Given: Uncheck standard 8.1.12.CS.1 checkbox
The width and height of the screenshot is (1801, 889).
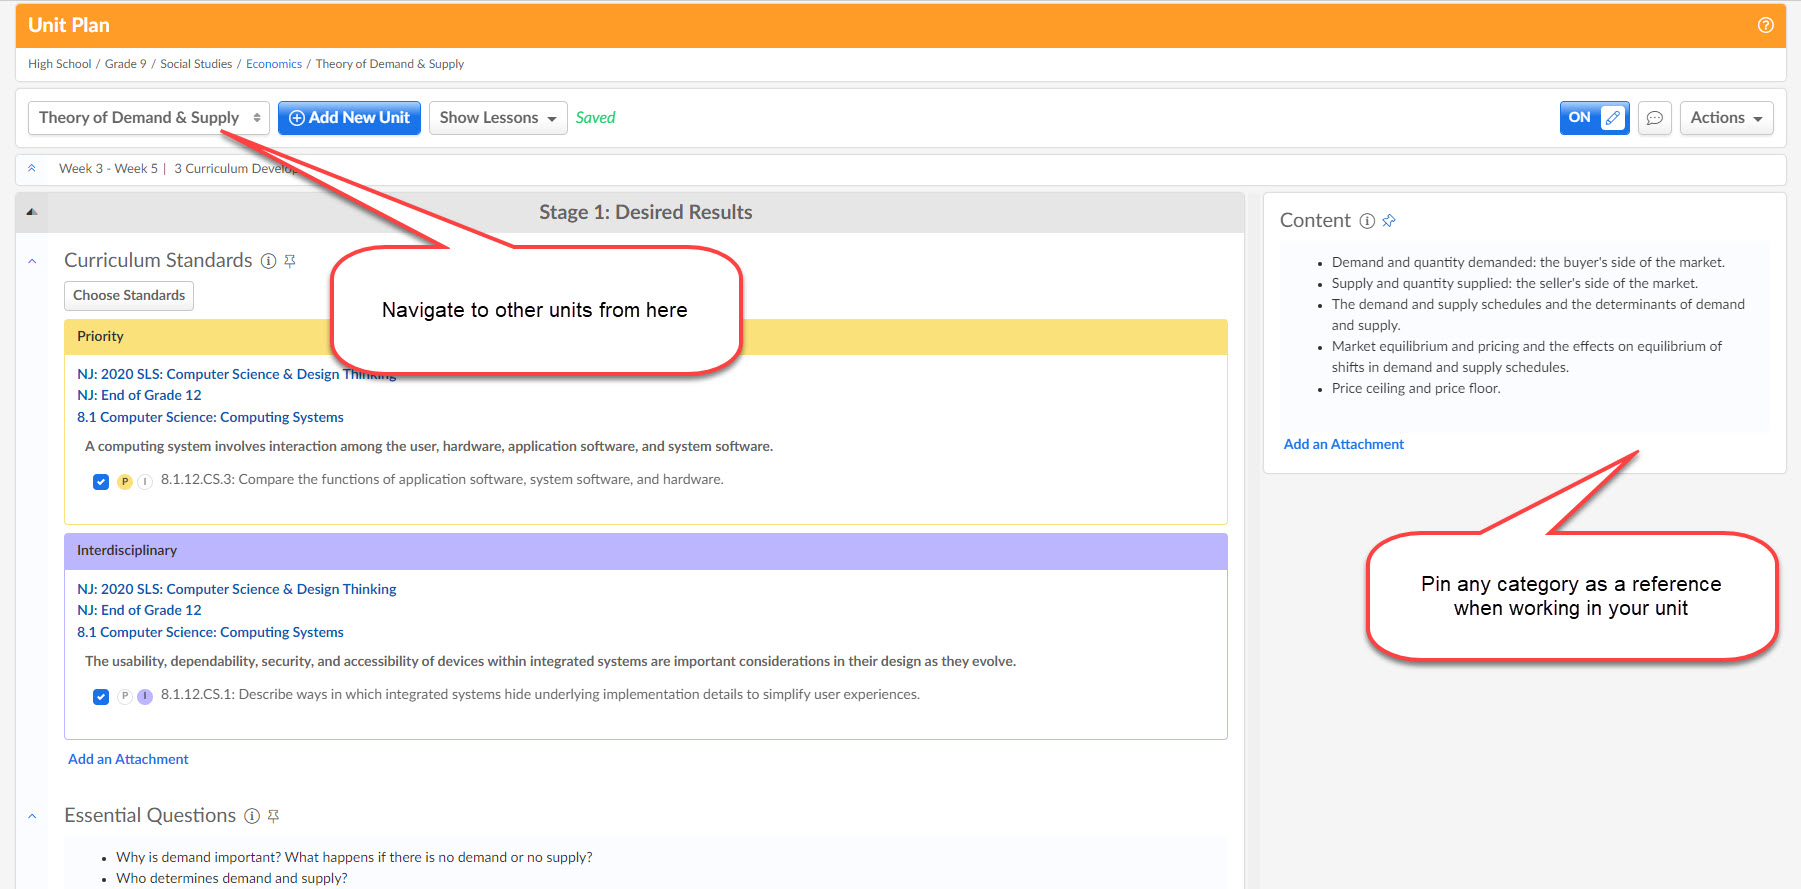Looking at the screenshot, I should click(101, 697).
